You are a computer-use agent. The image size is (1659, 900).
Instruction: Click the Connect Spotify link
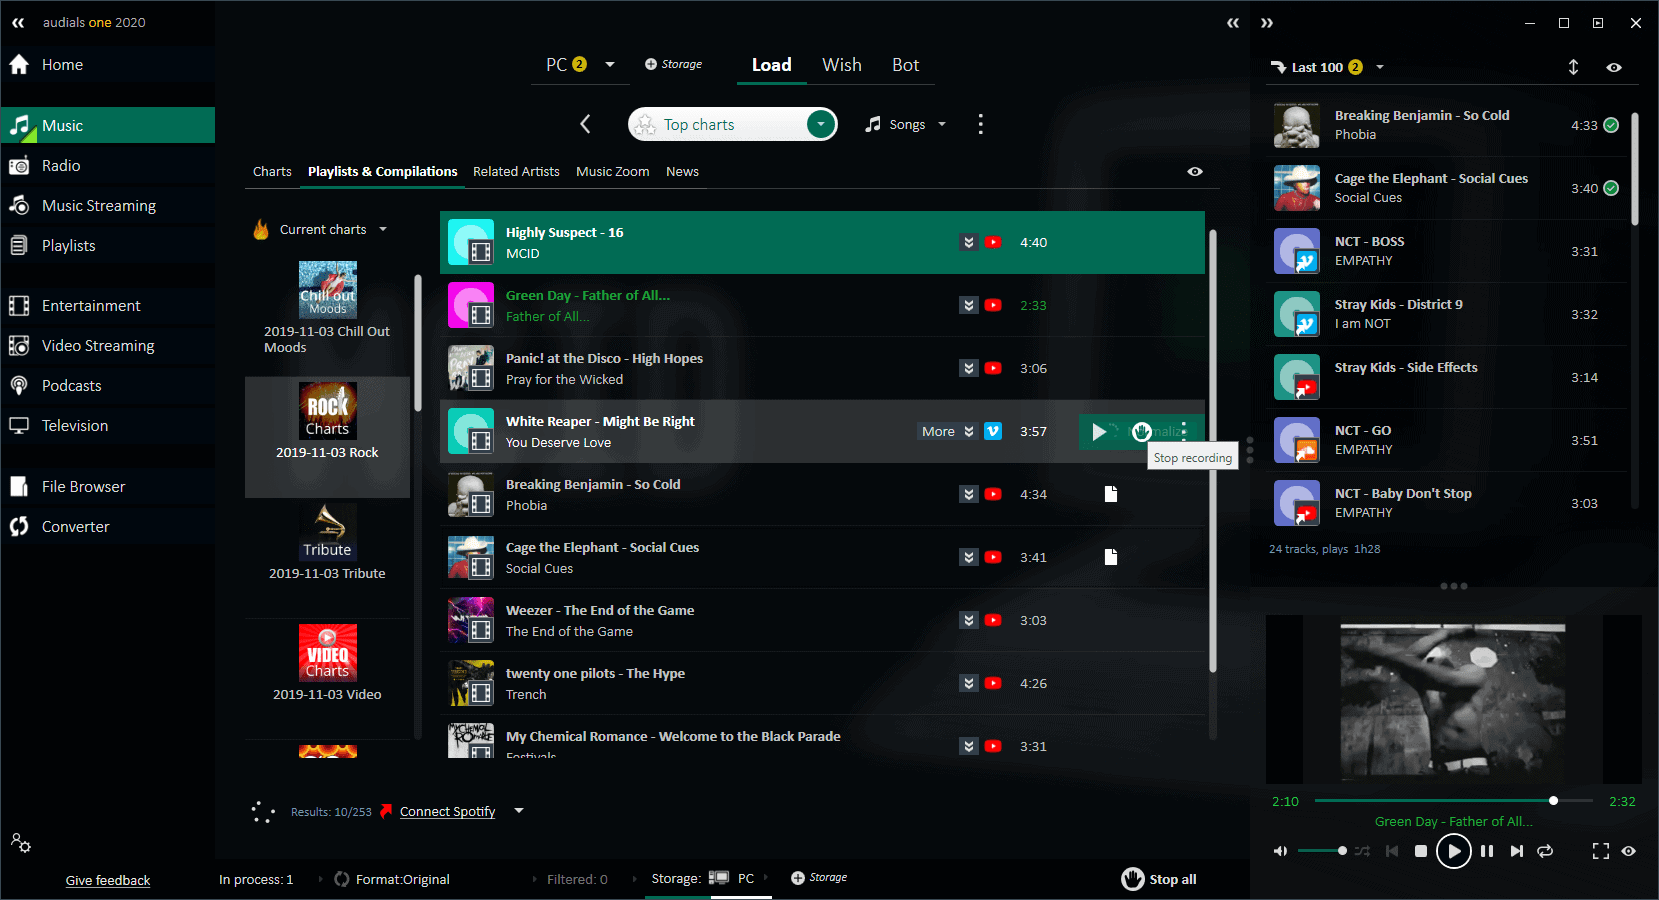447,812
